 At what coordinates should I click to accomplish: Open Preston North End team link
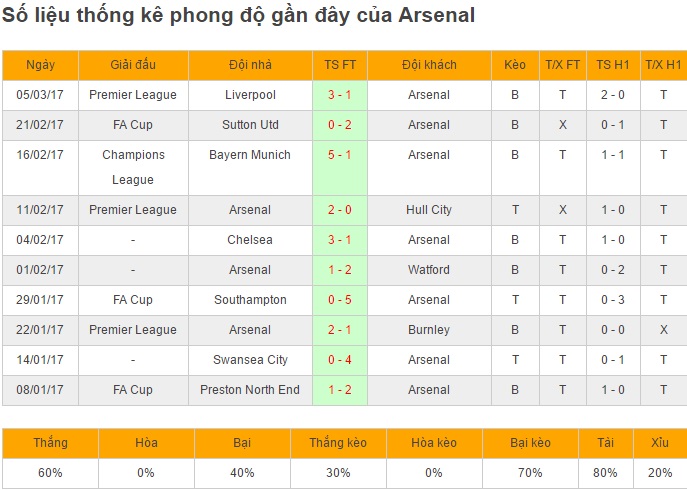(x=250, y=390)
